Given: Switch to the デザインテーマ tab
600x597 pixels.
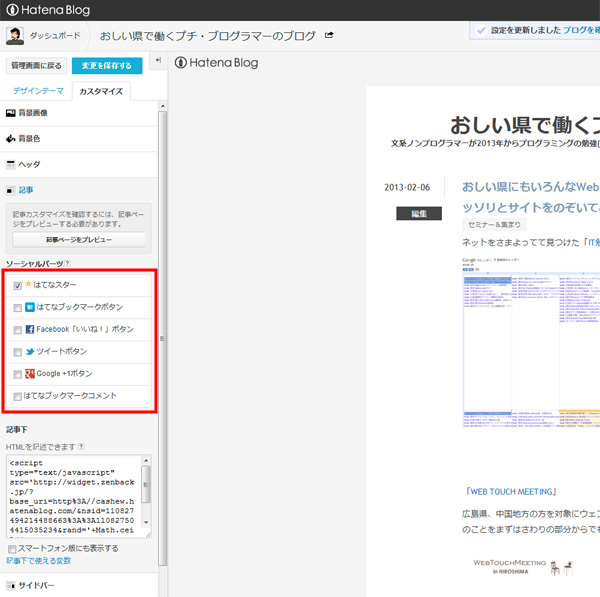Looking at the screenshot, I should [38, 91].
